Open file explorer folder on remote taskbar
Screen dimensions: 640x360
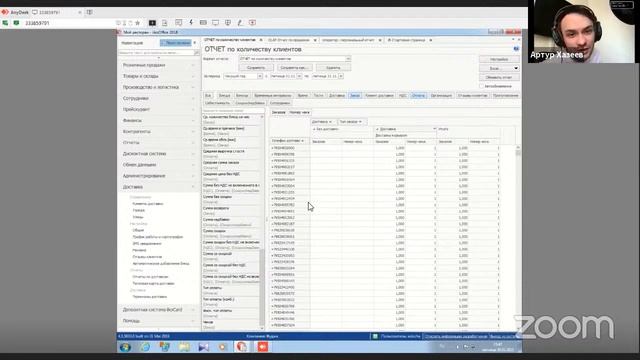pyautogui.click(x=184, y=347)
